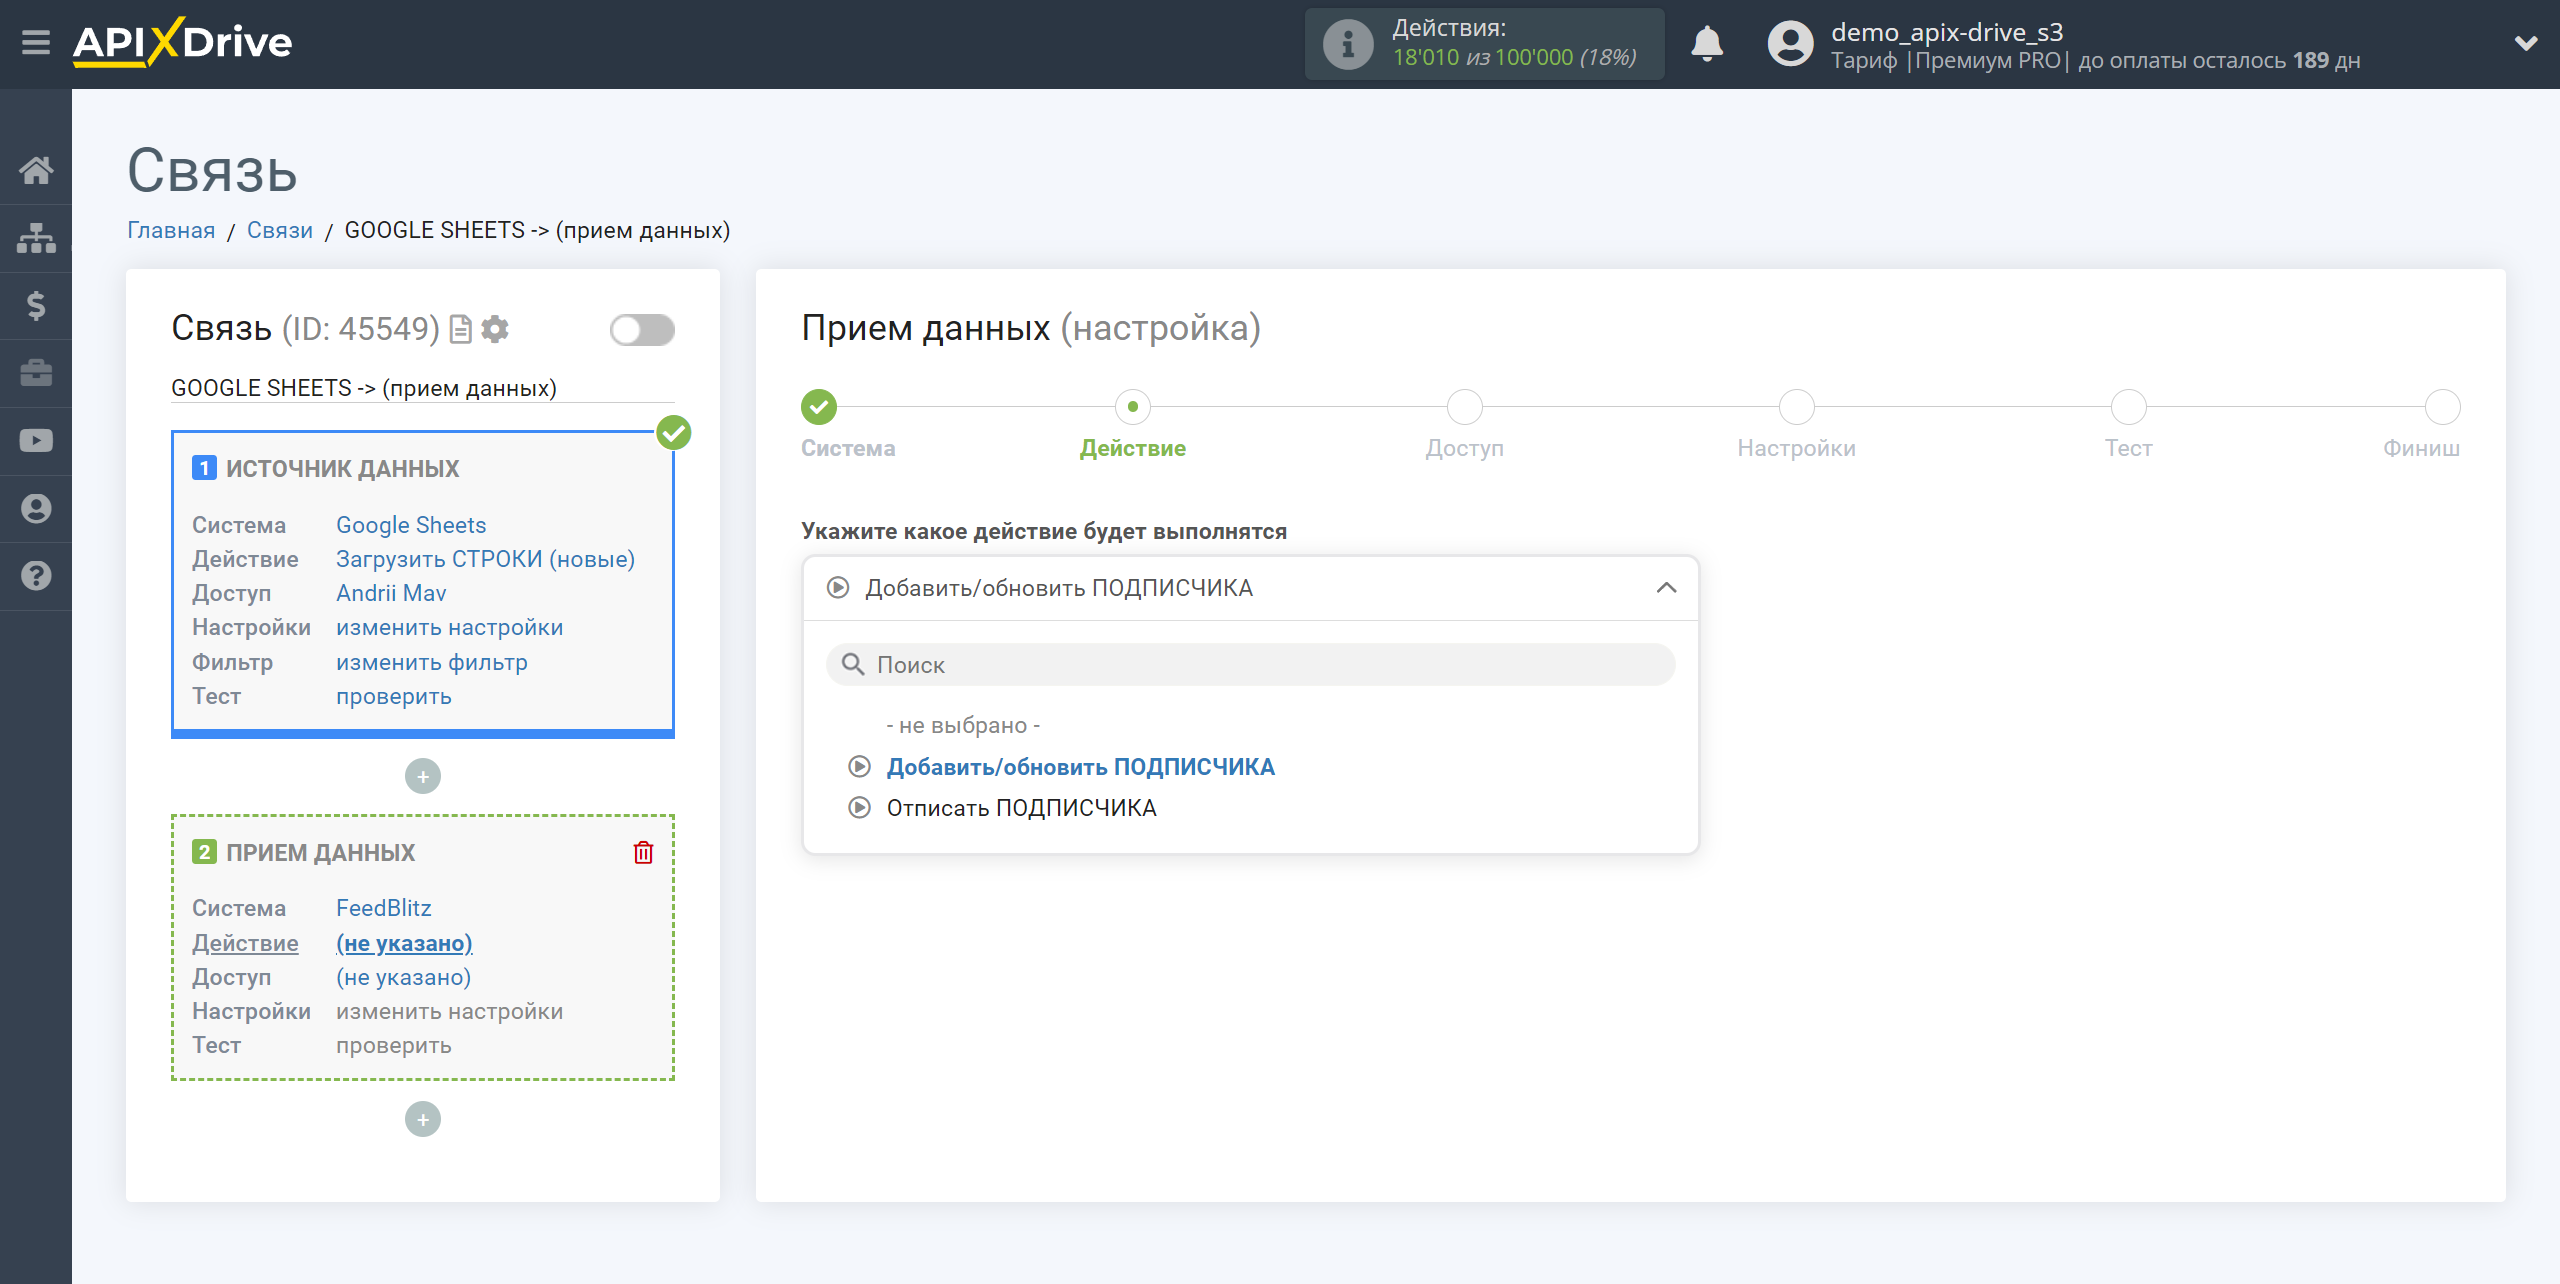Add step after data receiver block
Image resolution: width=2560 pixels, height=1284 pixels.
pyautogui.click(x=423, y=1119)
